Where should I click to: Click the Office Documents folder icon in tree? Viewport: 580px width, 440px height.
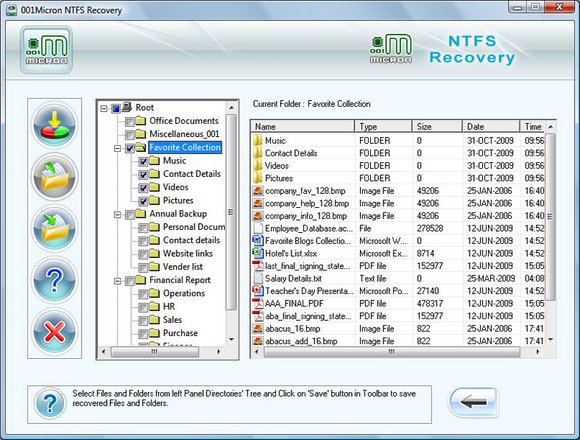(x=141, y=121)
